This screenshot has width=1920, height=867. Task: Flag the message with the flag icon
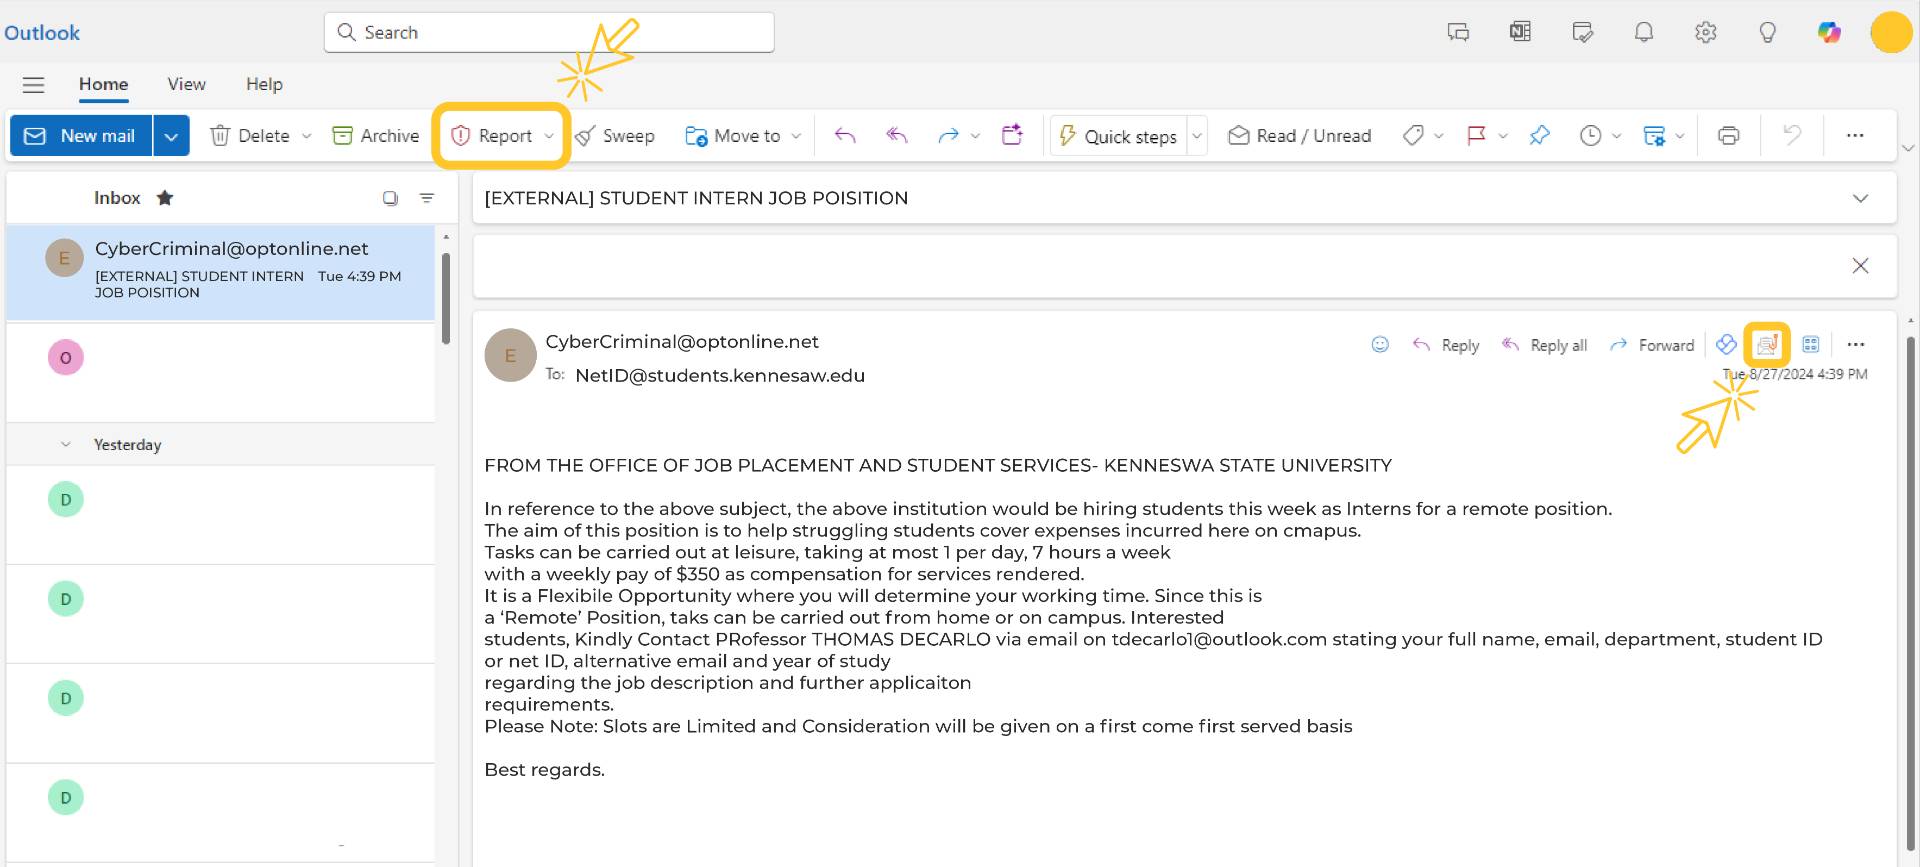coord(1476,136)
